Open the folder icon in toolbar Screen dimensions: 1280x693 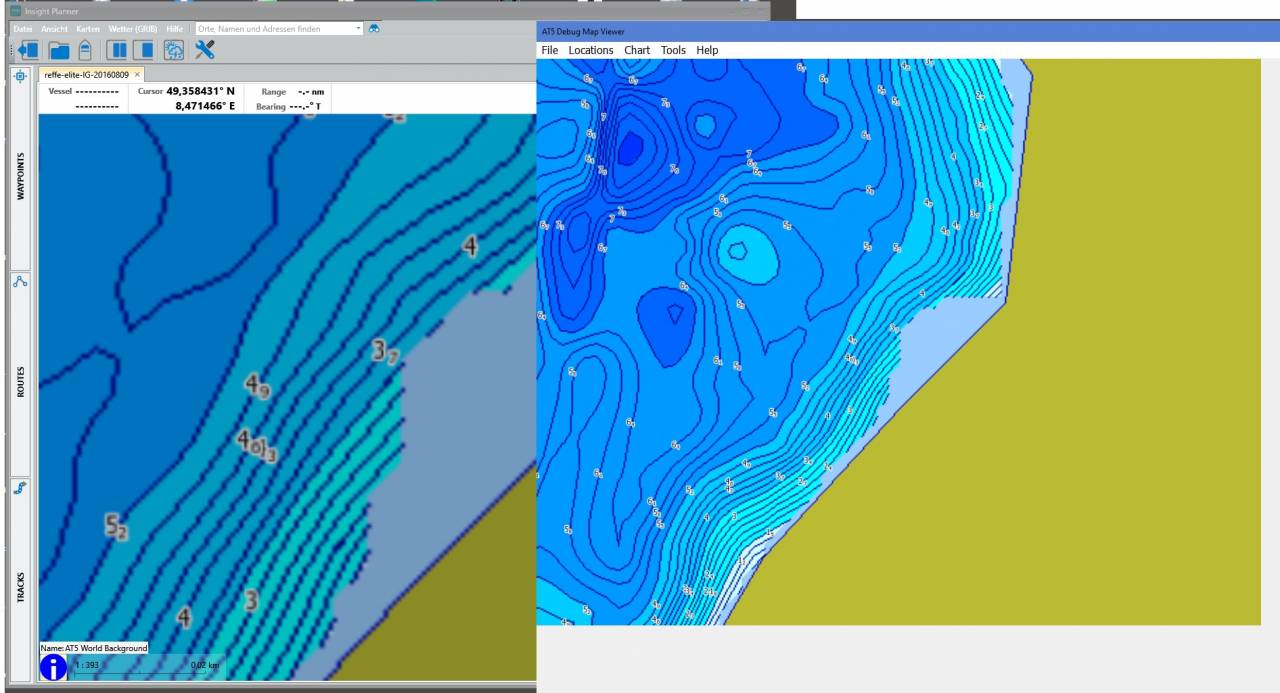[x=59, y=49]
